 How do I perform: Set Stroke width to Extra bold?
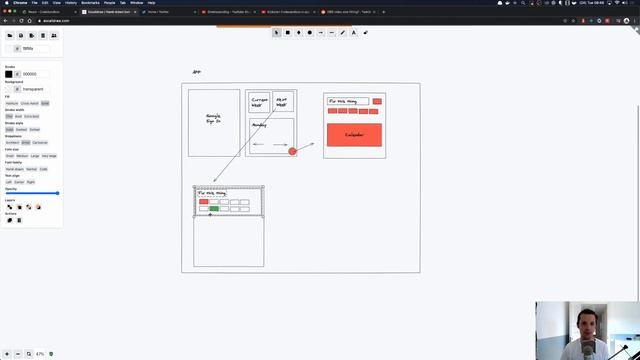pyautogui.click(x=31, y=116)
